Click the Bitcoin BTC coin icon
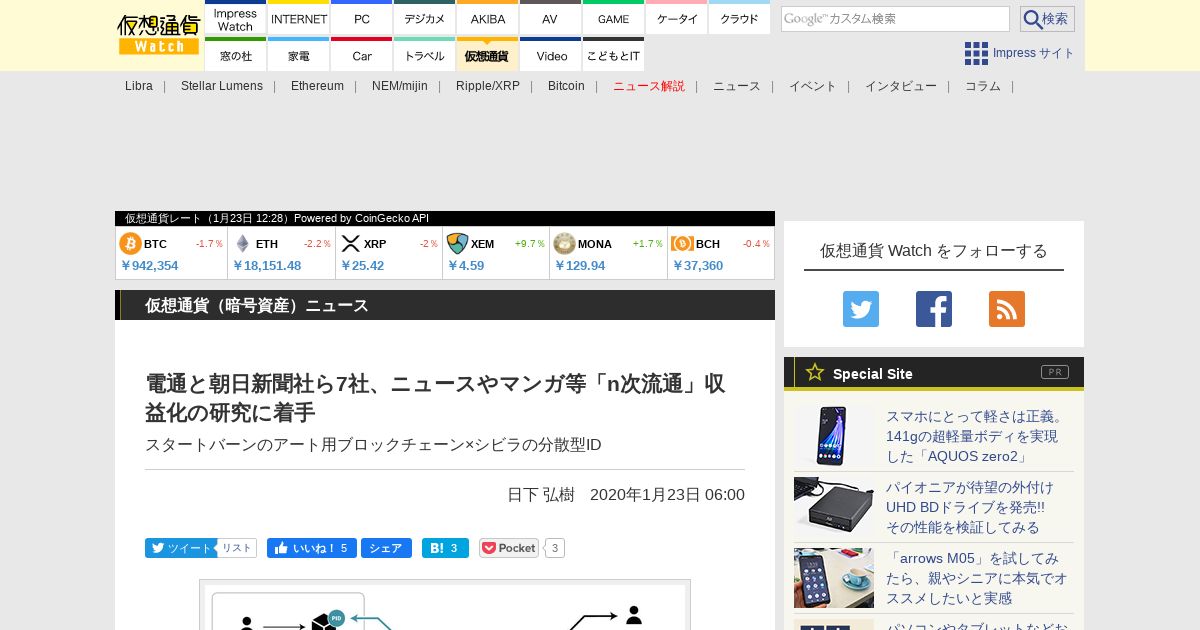The image size is (1200, 630). [130, 244]
